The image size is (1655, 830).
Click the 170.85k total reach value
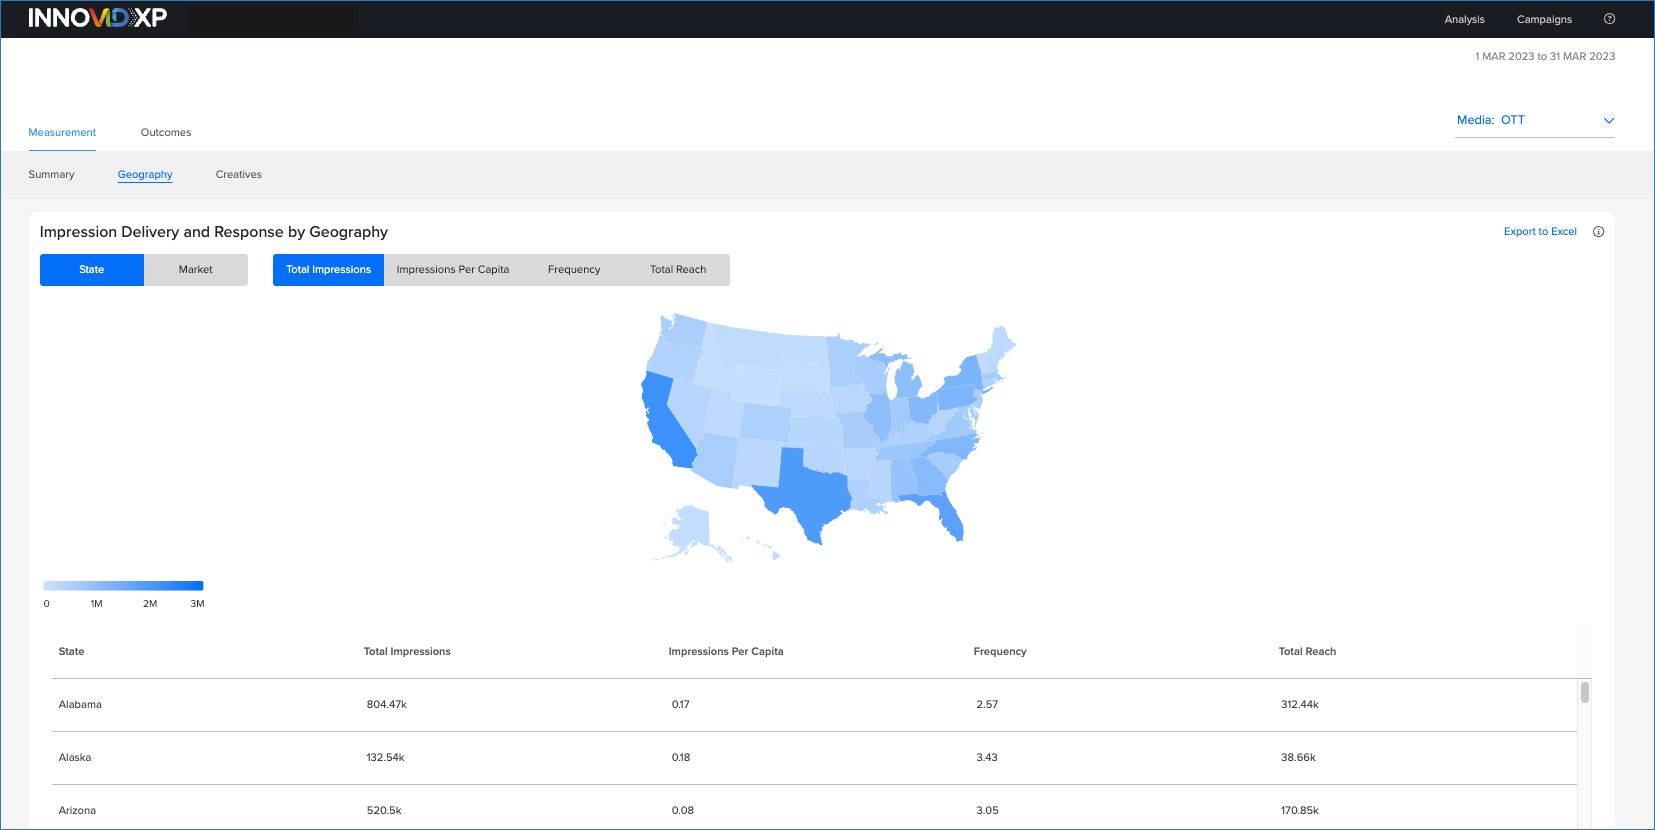1300,811
